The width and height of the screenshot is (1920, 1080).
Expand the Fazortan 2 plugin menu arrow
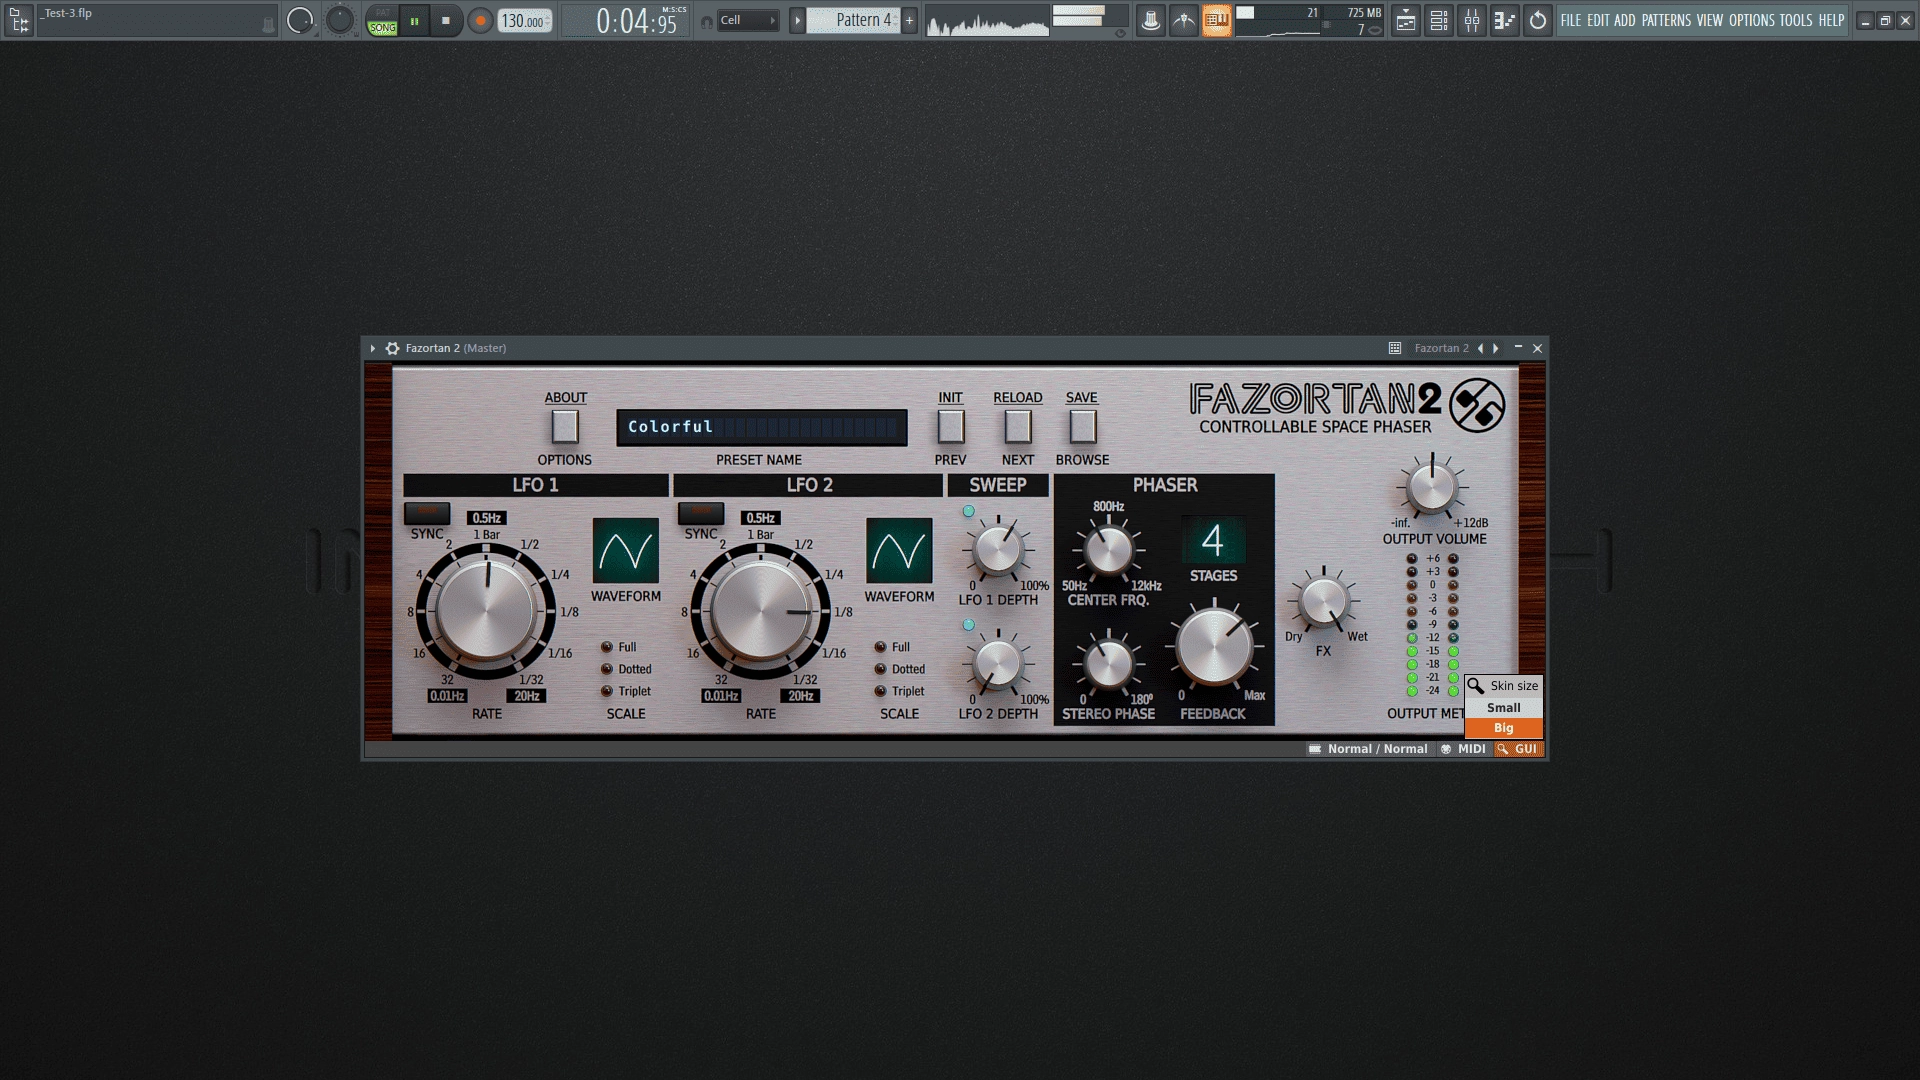(x=373, y=348)
